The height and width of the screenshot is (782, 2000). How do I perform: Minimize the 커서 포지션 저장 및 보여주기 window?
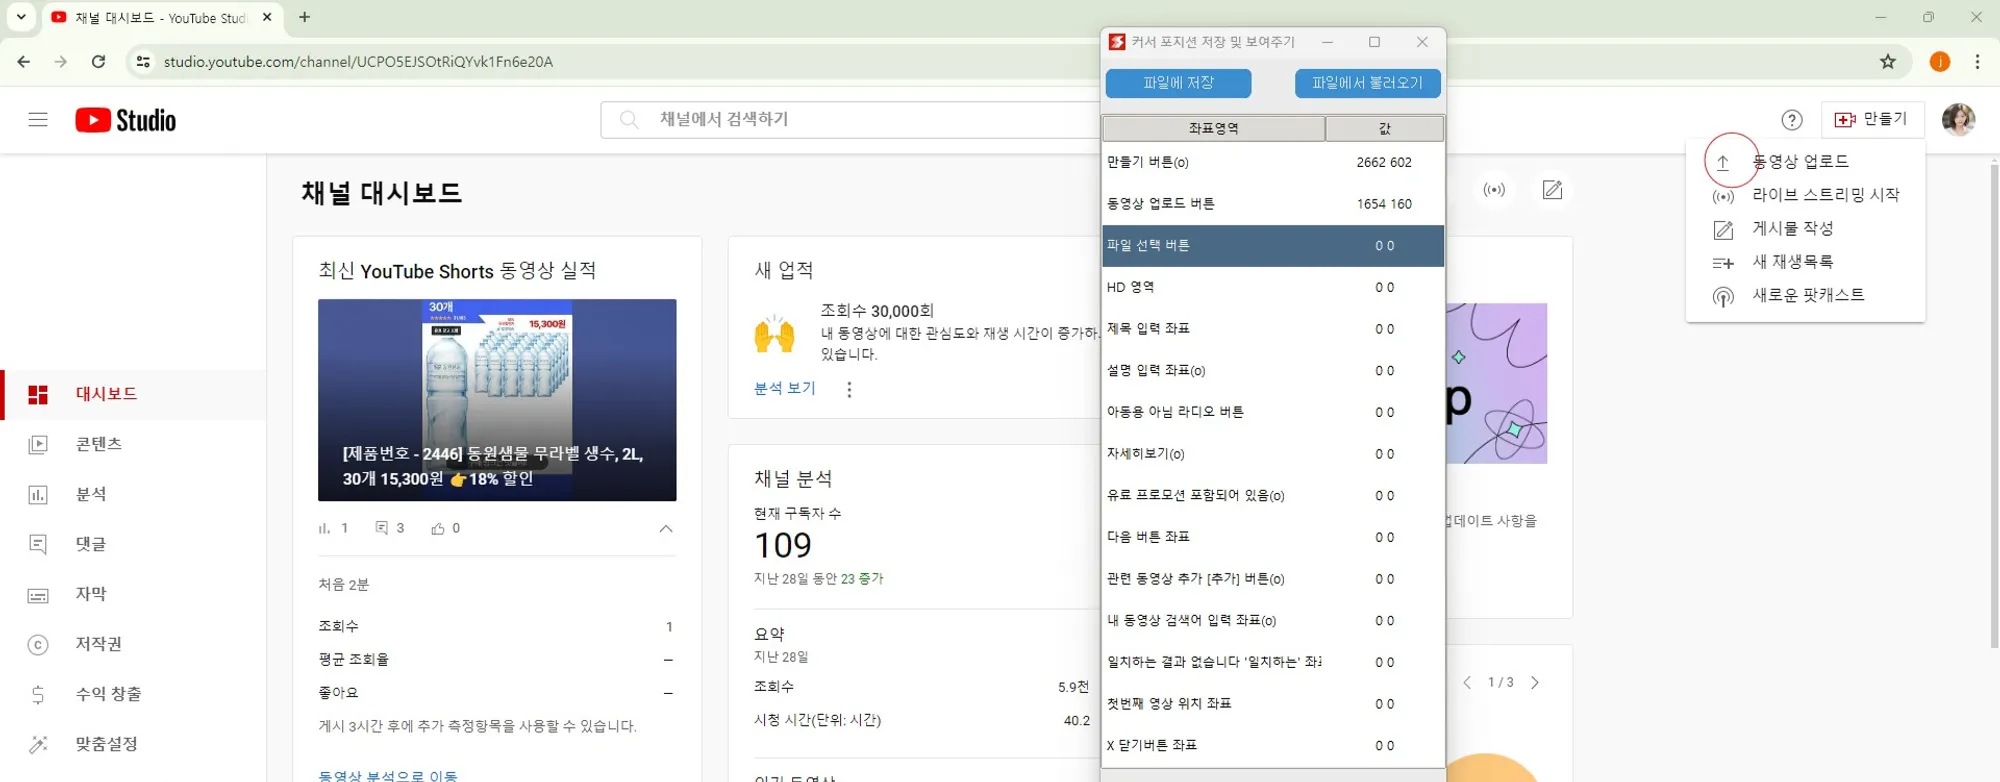1327,42
